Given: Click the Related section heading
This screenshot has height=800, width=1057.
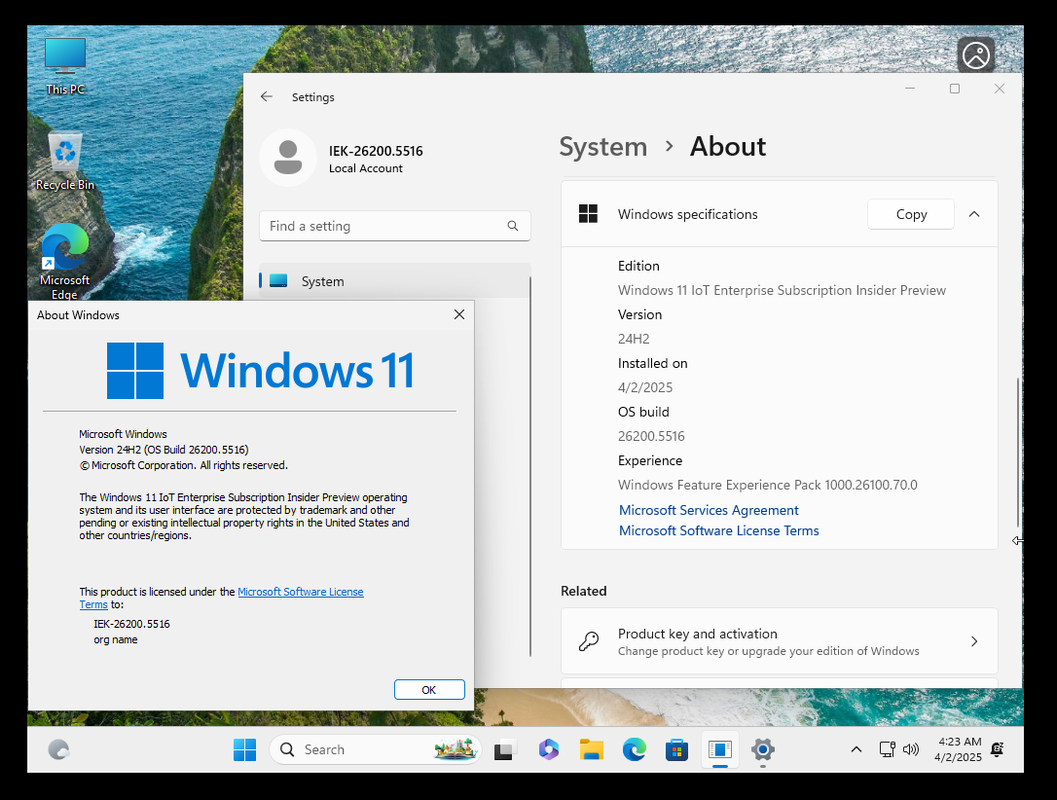Looking at the screenshot, I should coord(584,591).
